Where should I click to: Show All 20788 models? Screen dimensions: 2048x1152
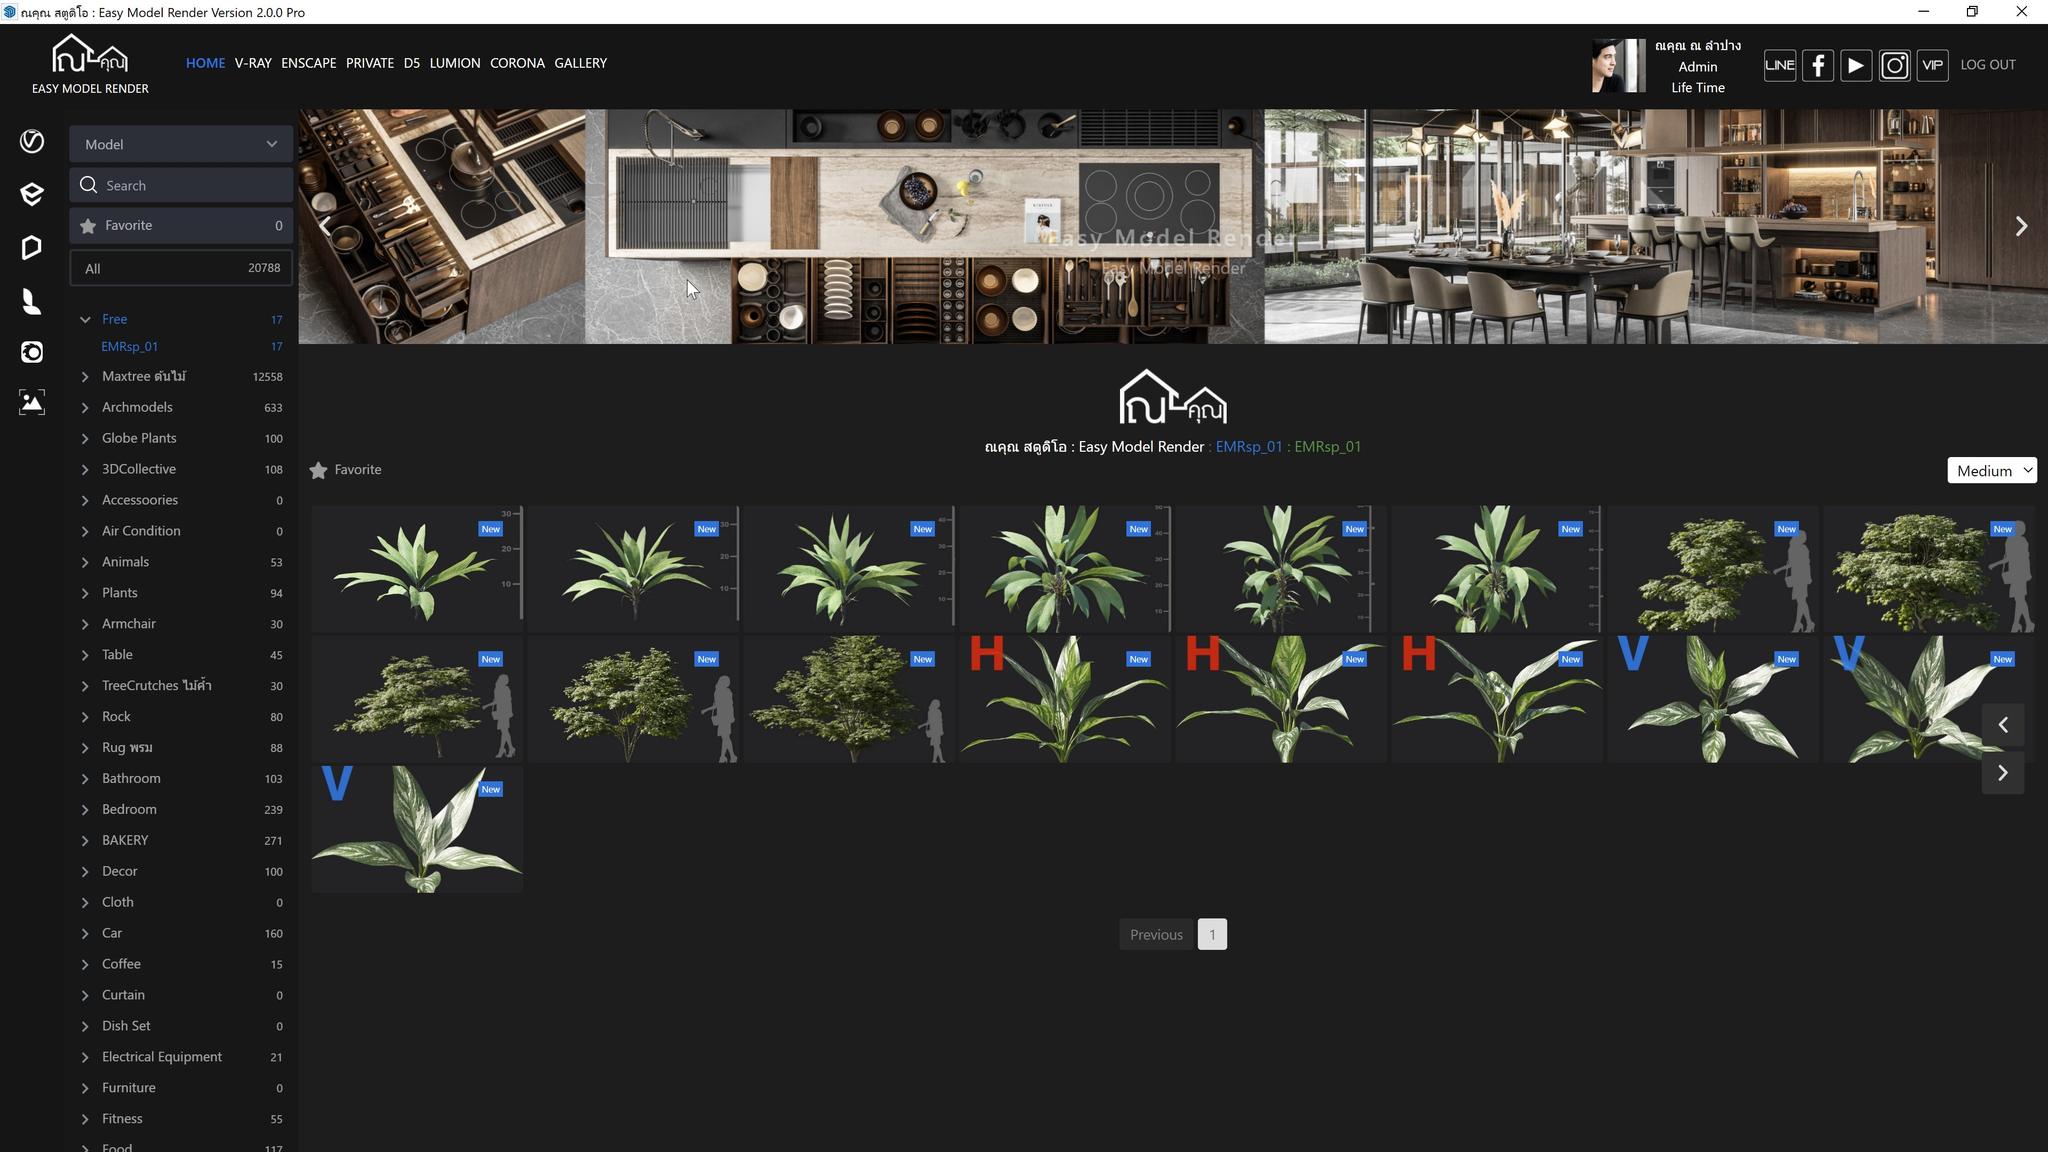[181, 268]
